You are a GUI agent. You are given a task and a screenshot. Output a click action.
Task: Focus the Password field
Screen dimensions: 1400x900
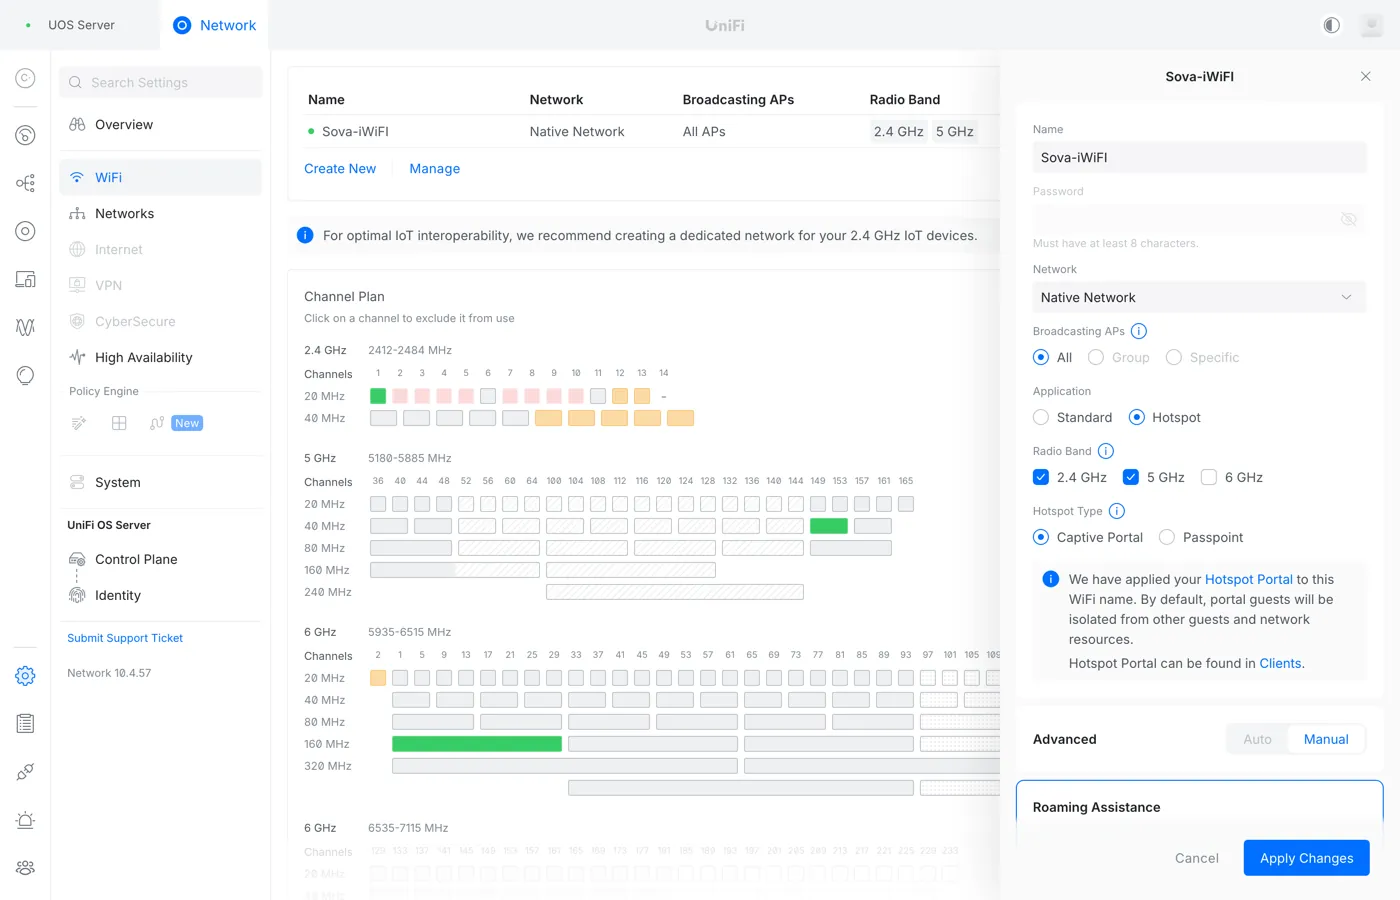pyautogui.click(x=1199, y=219)
